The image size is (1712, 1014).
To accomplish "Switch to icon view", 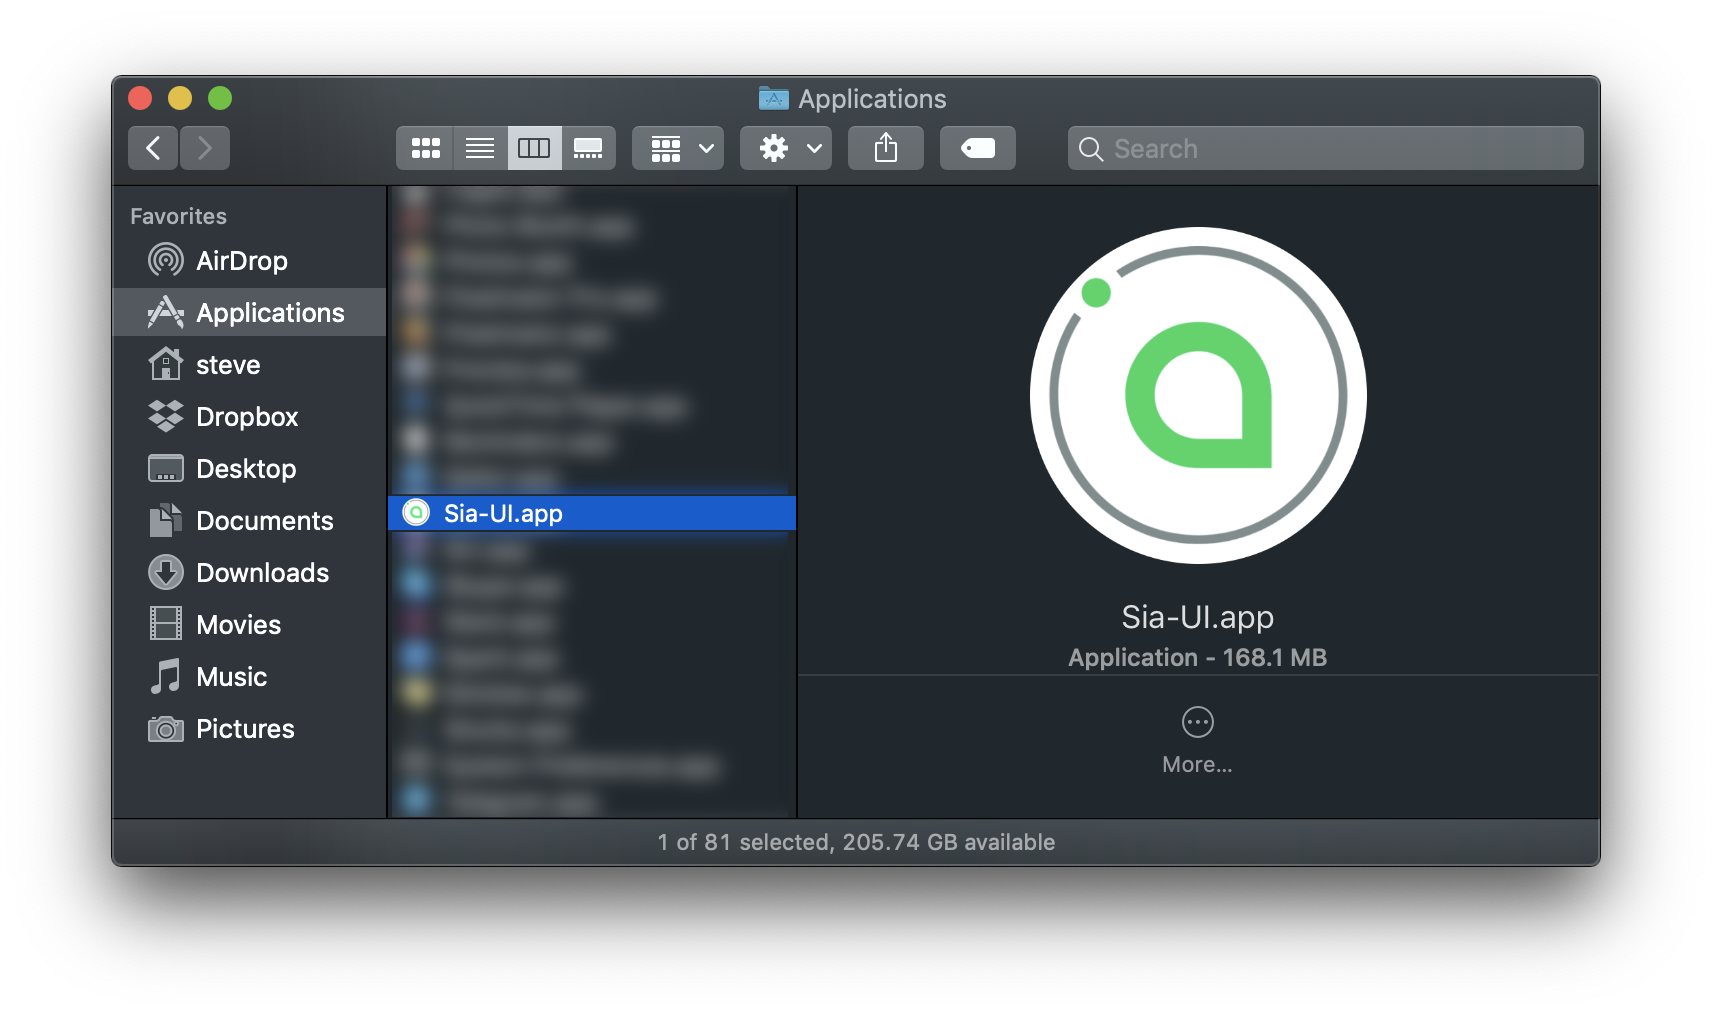I will click(425, 148).
